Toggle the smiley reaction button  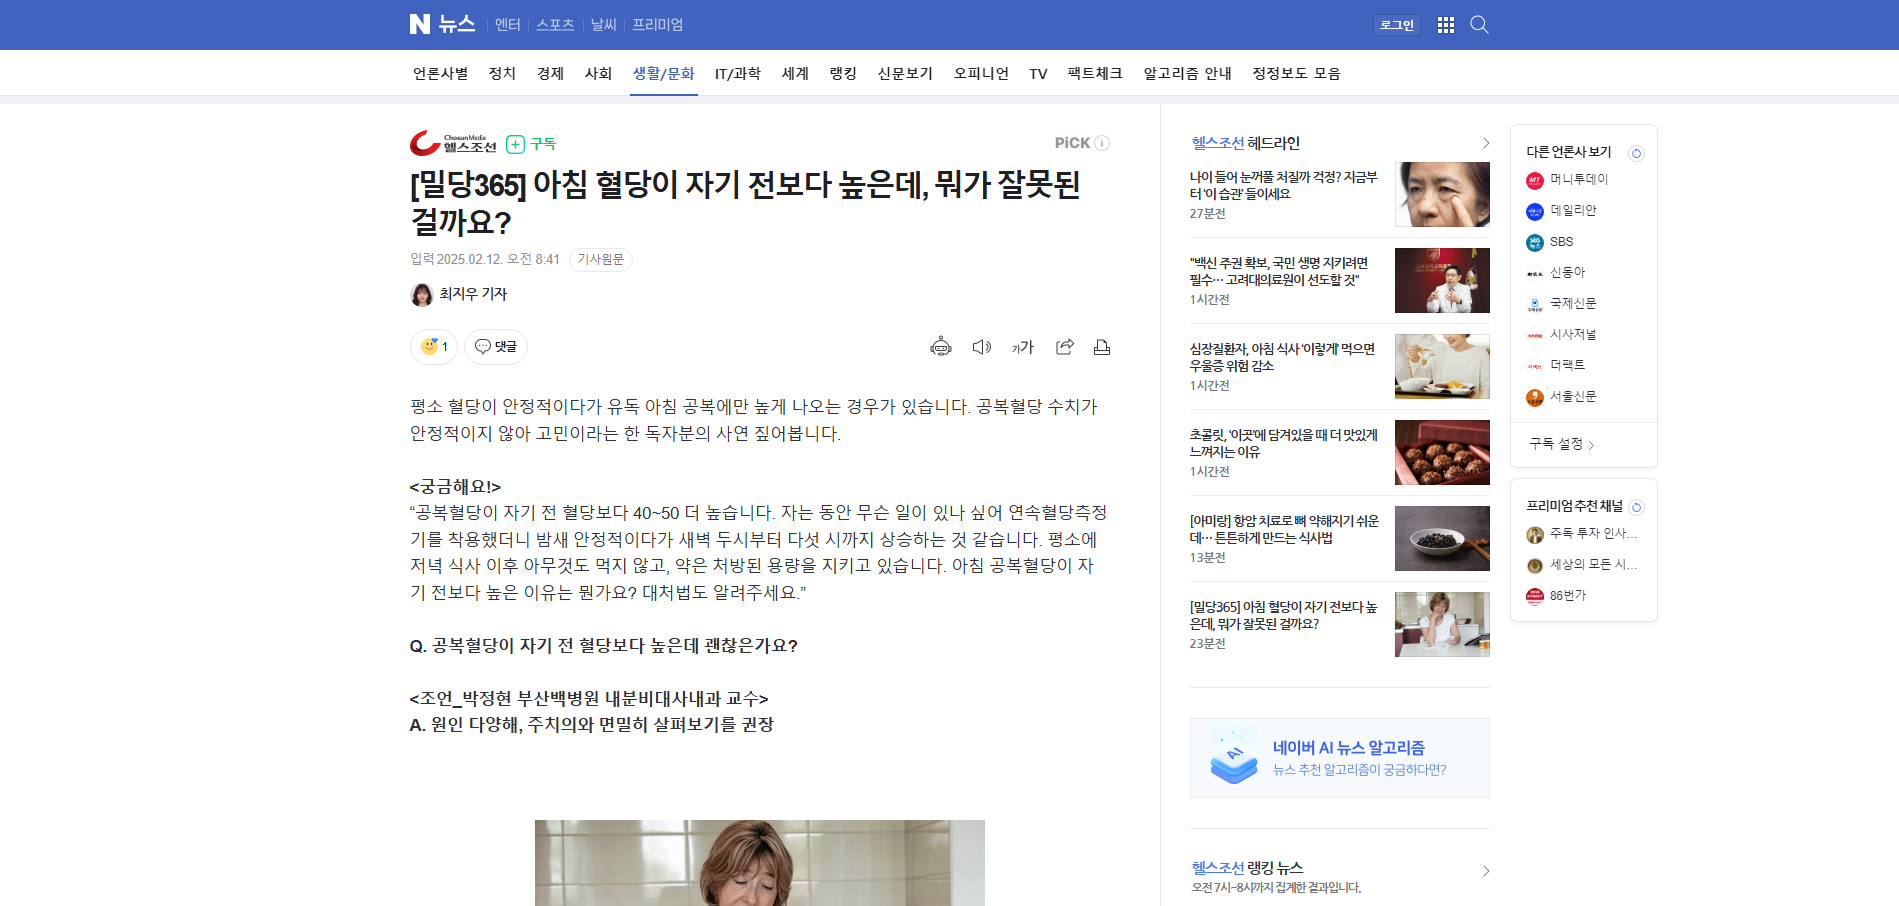(x=434, y=347)
